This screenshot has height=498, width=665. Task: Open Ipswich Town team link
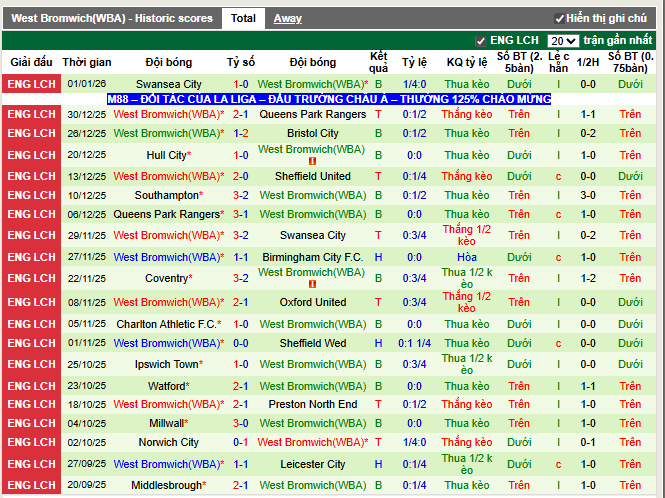(166, 364)
